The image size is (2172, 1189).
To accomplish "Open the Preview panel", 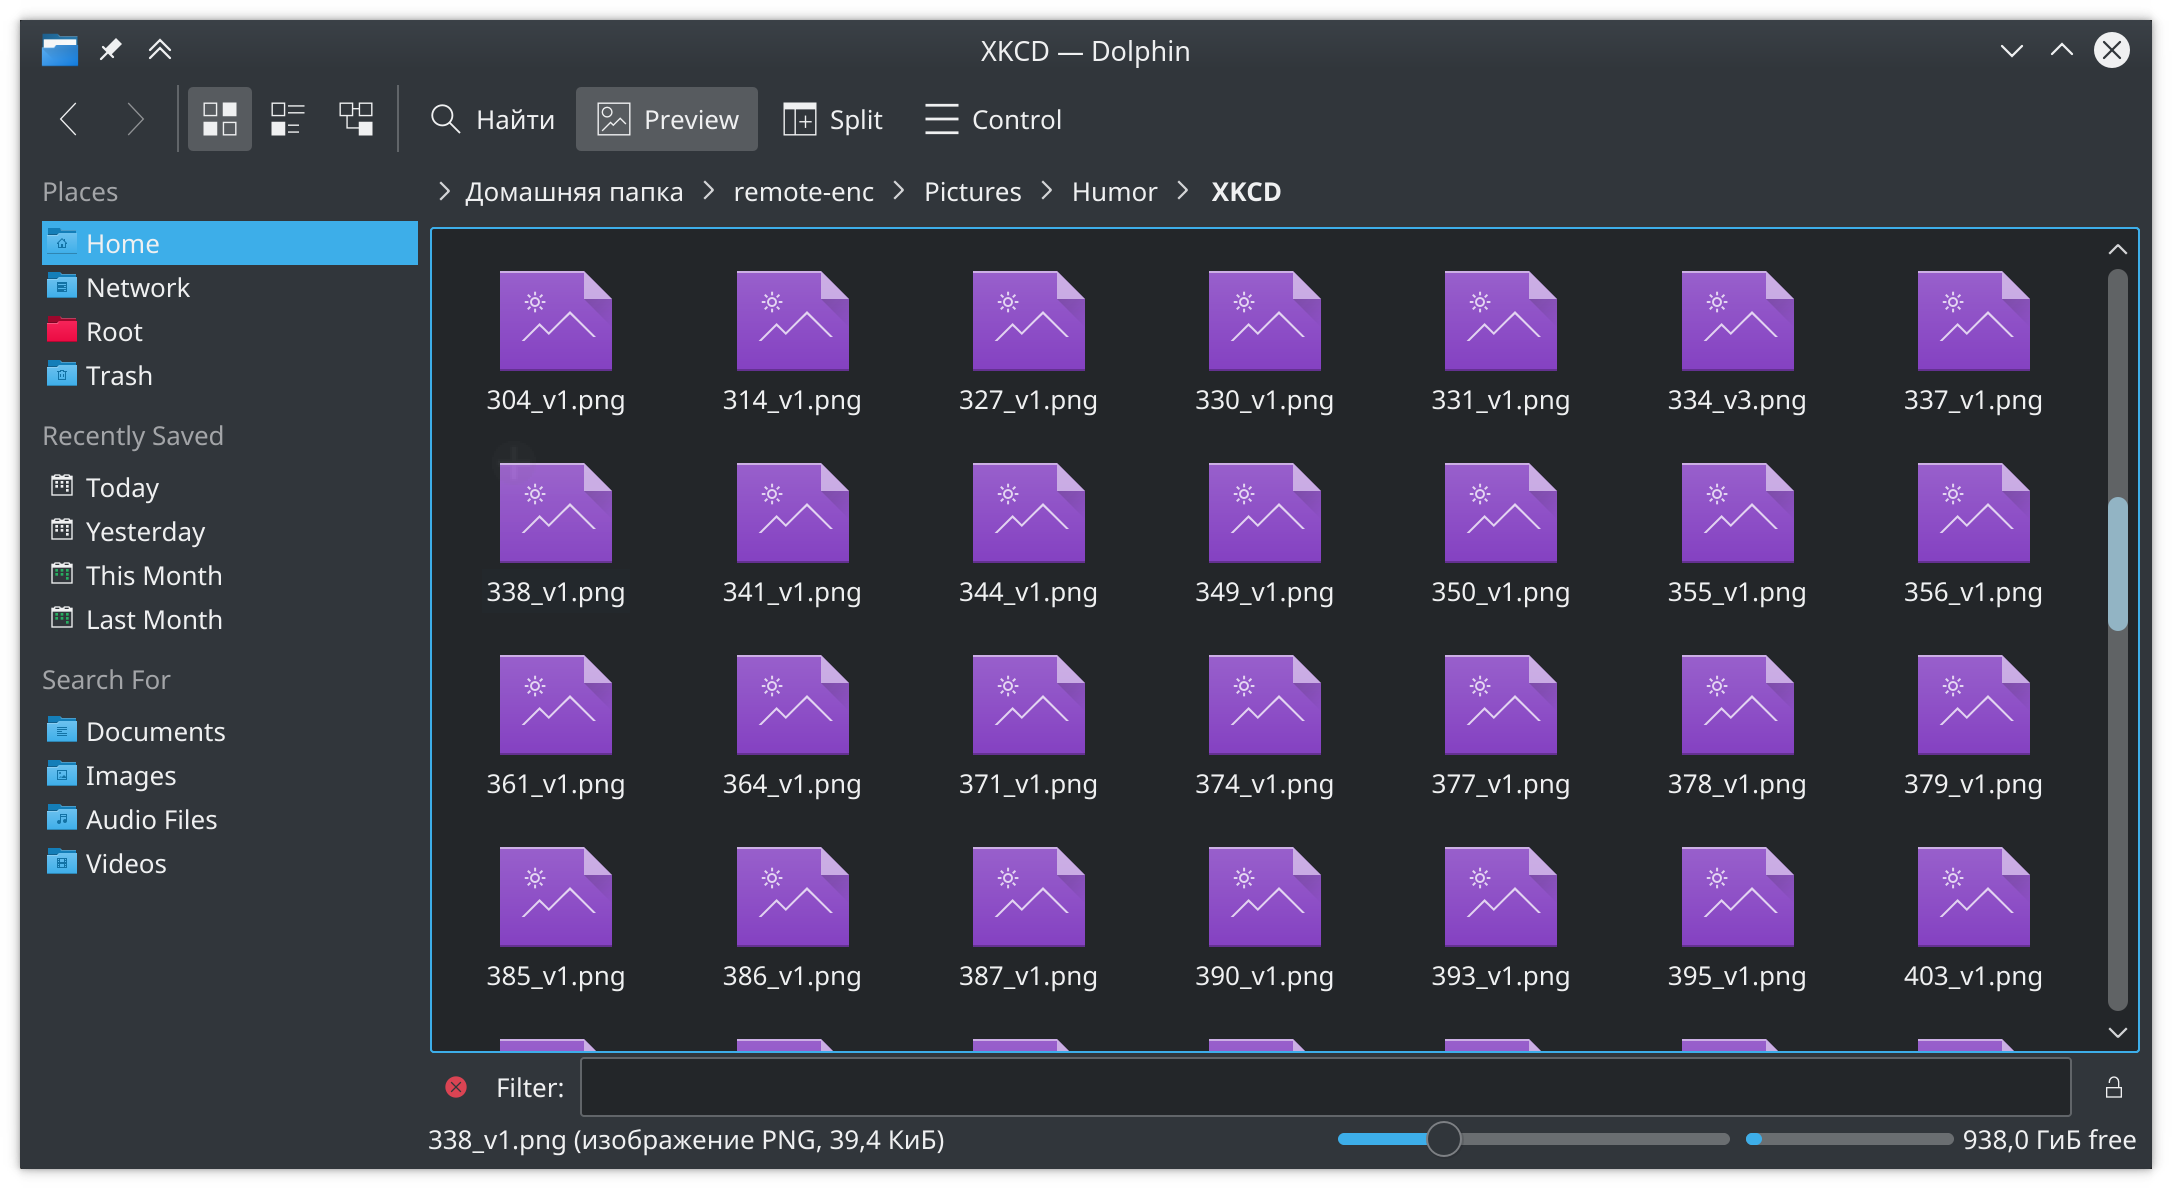I will click(x=664, y=119).
